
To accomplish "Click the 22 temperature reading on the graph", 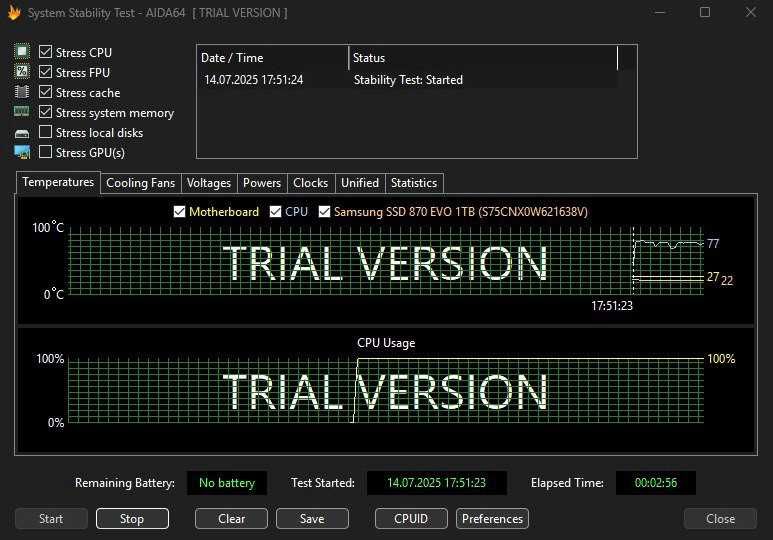I will point(727,281).
